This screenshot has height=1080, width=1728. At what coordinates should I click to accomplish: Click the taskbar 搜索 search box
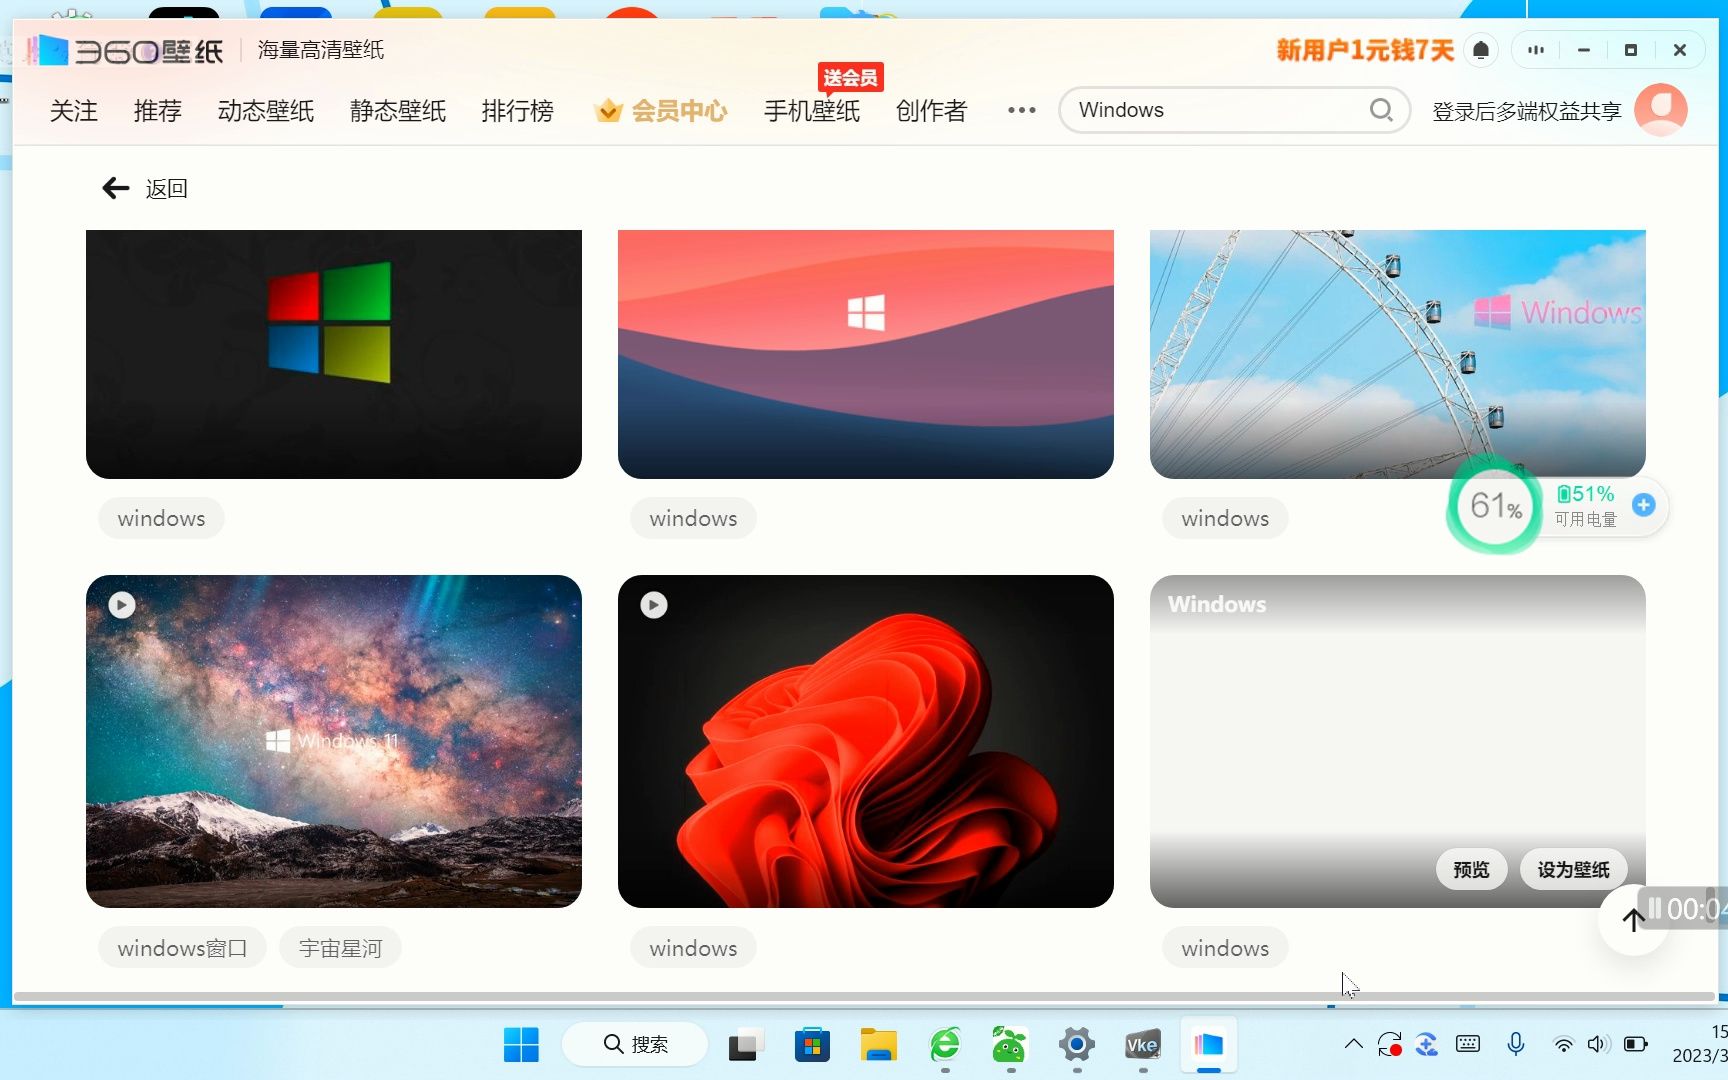(635, 1045)
